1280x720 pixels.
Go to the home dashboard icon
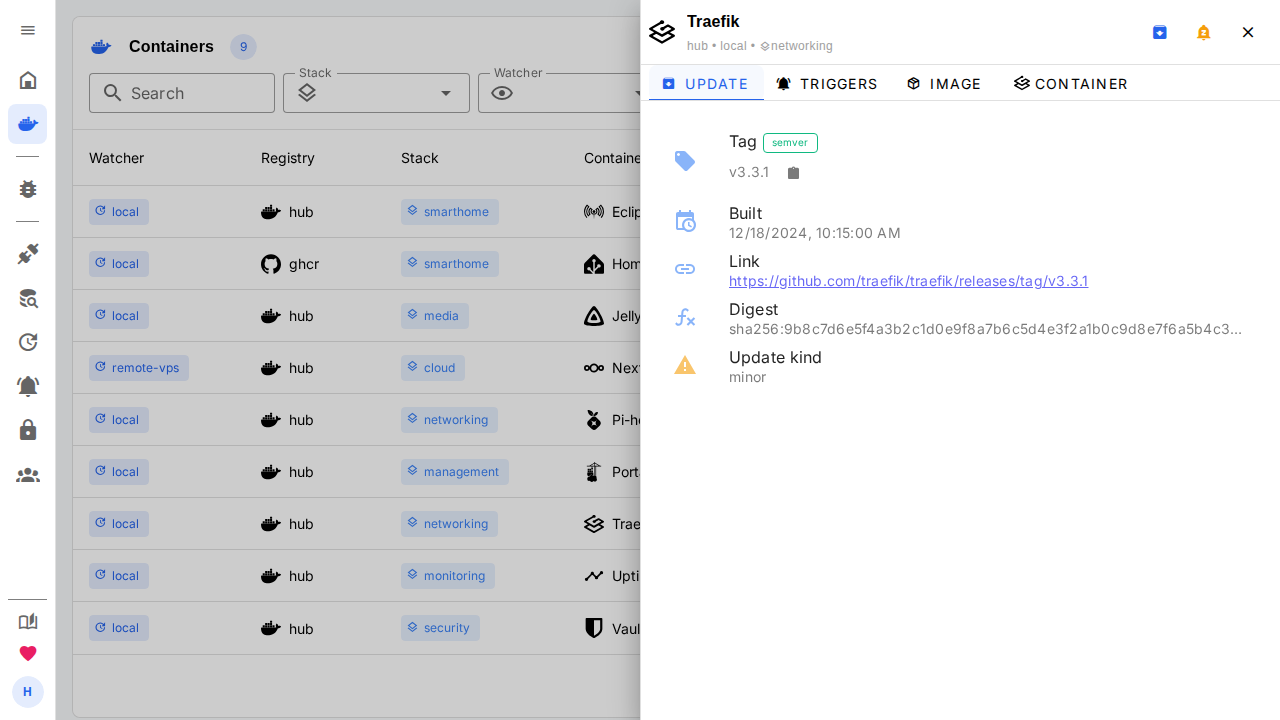pos(28,80)
